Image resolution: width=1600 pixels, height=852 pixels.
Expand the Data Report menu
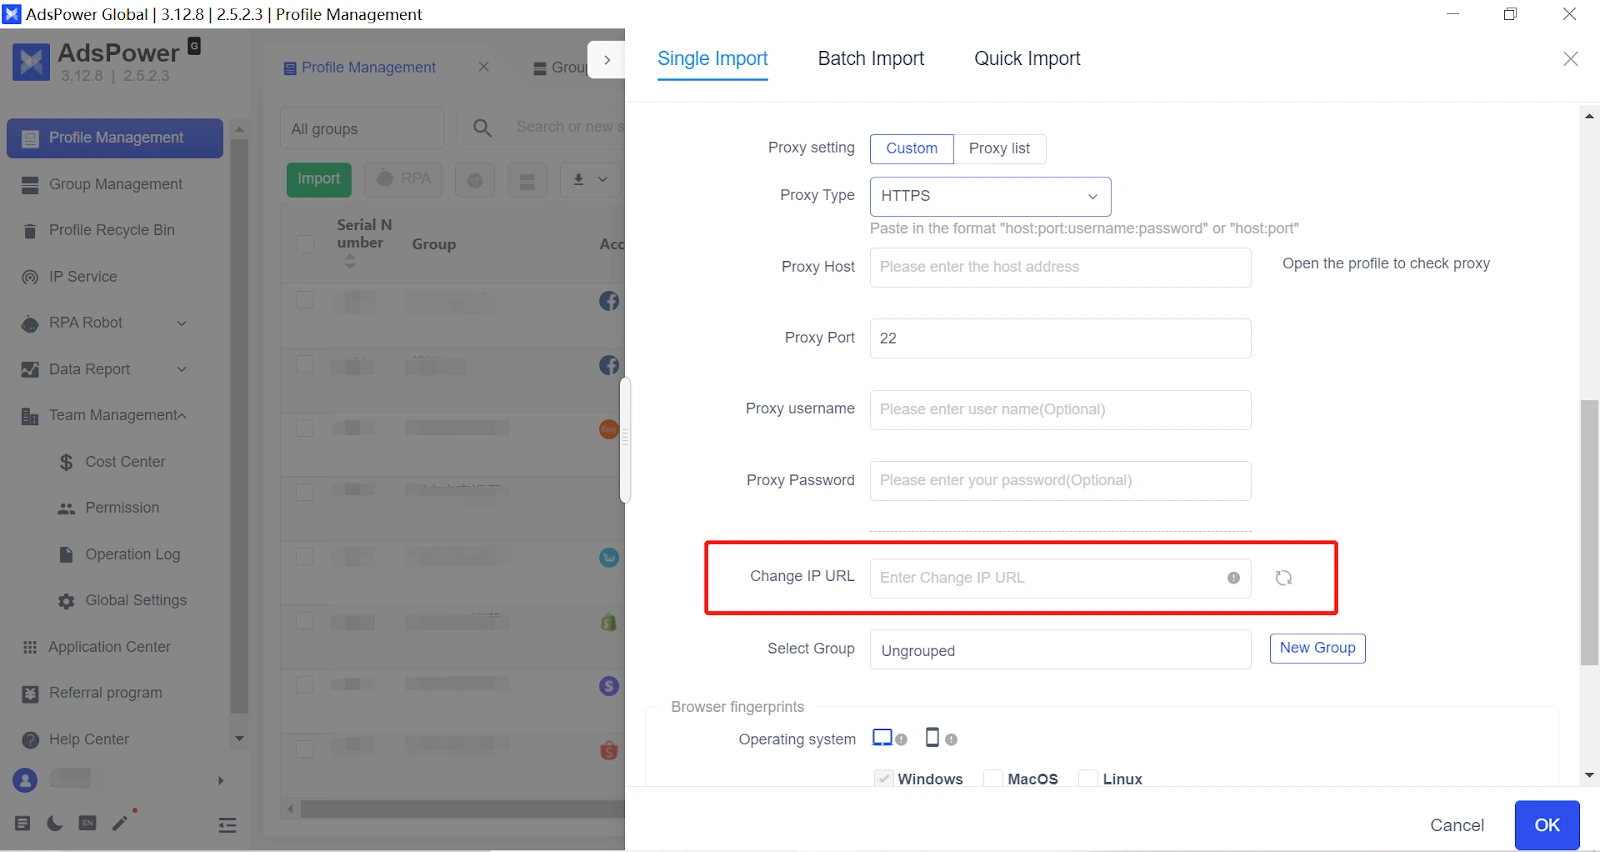click(x=182, y=369)
